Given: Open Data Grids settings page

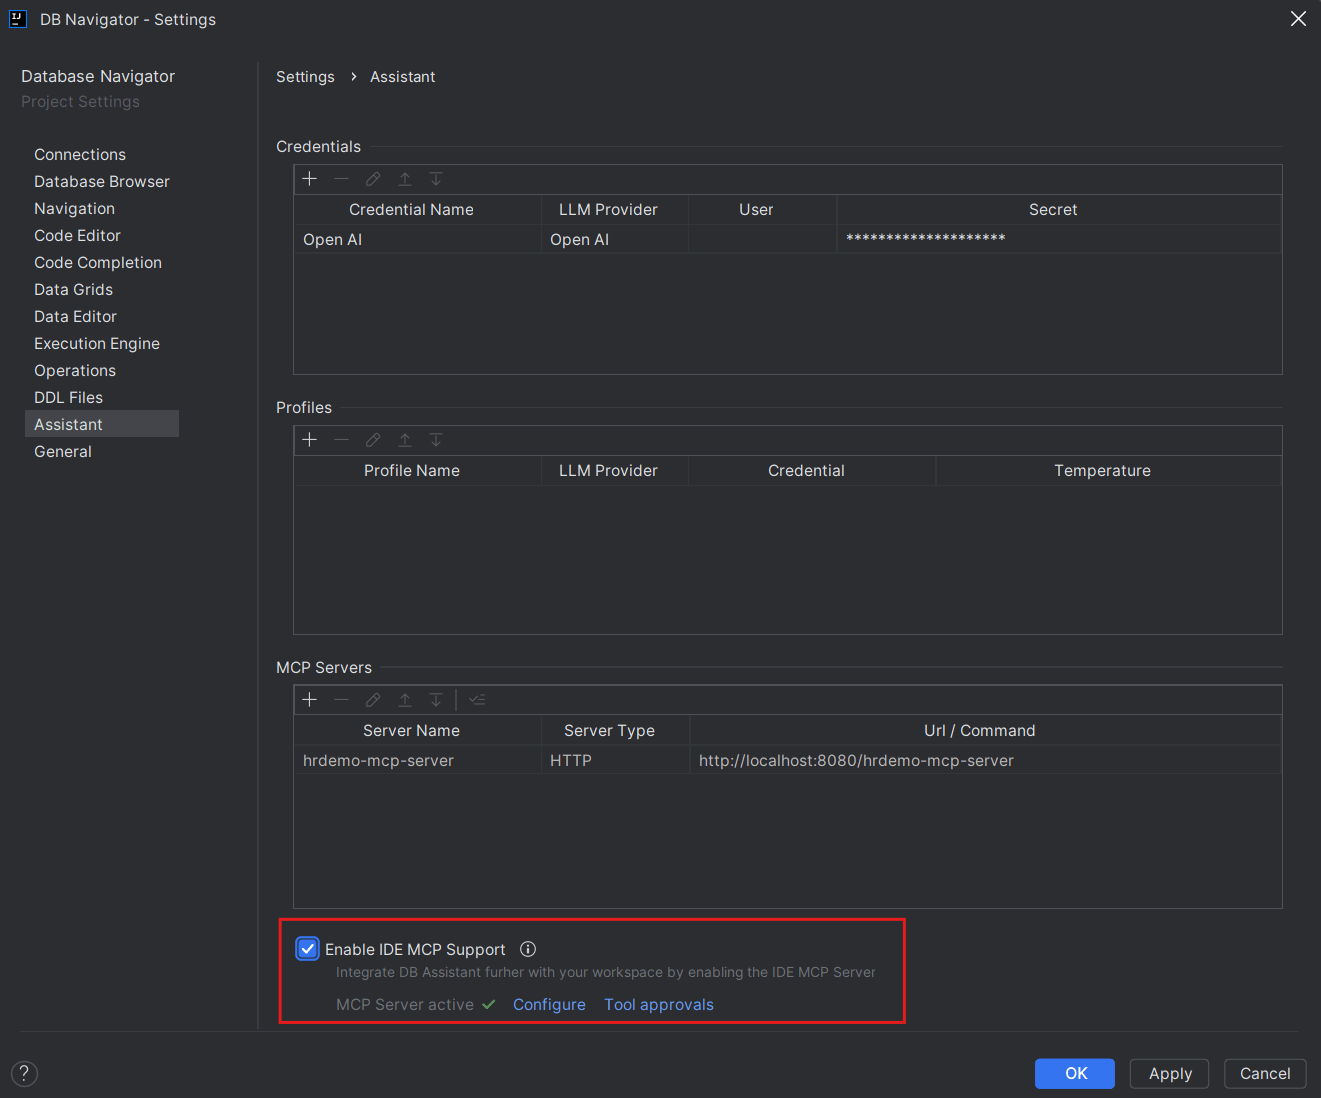Looking at the screenshot, I should [74, 290].
